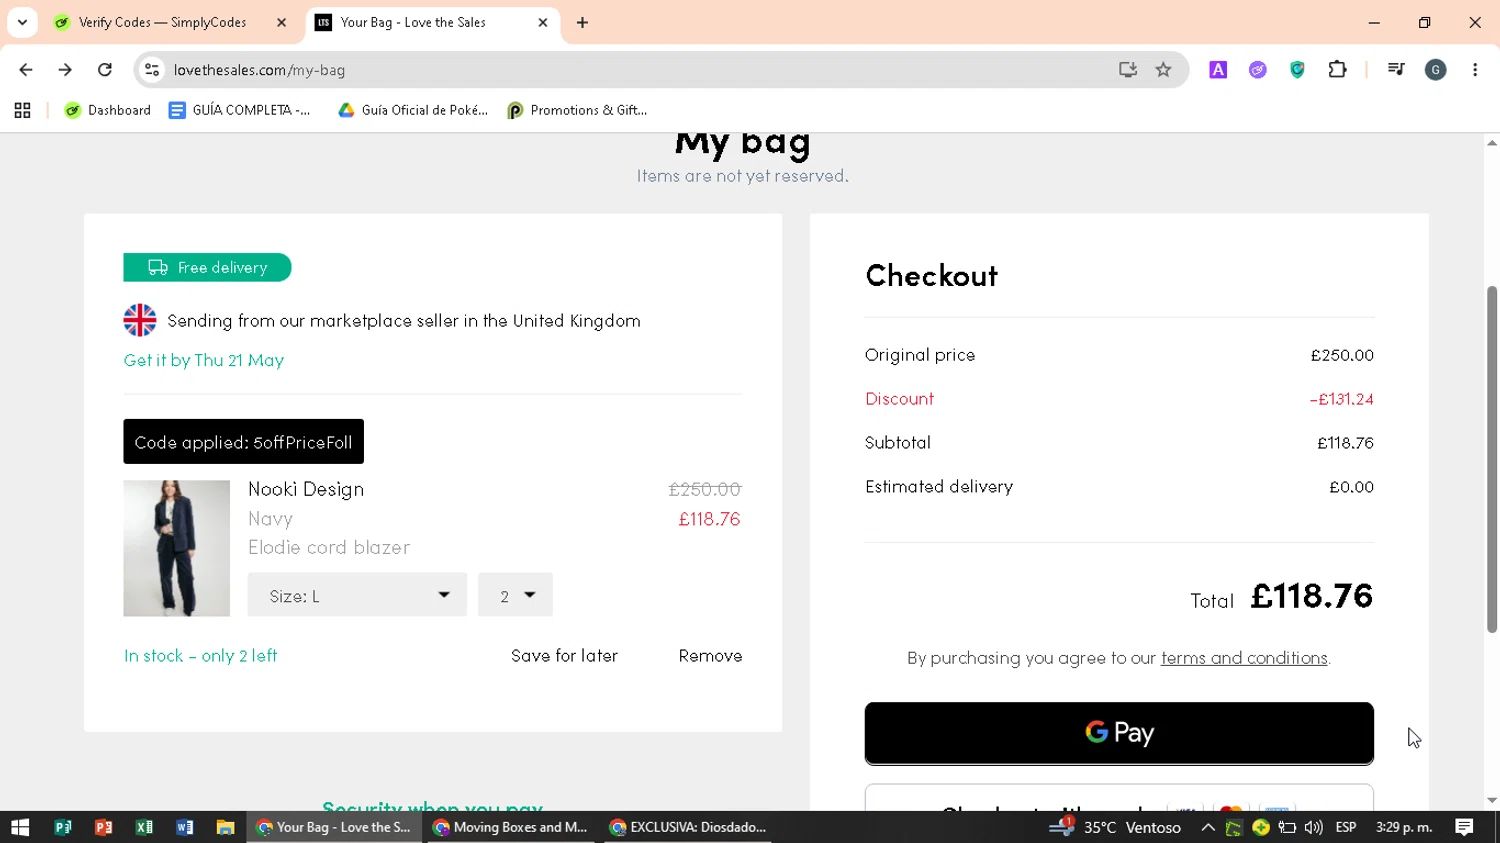The height and width of the screenshot is (843, 1500).
Task: Click the 35°C Ventoso weather widget
Action: (1116, 827)
